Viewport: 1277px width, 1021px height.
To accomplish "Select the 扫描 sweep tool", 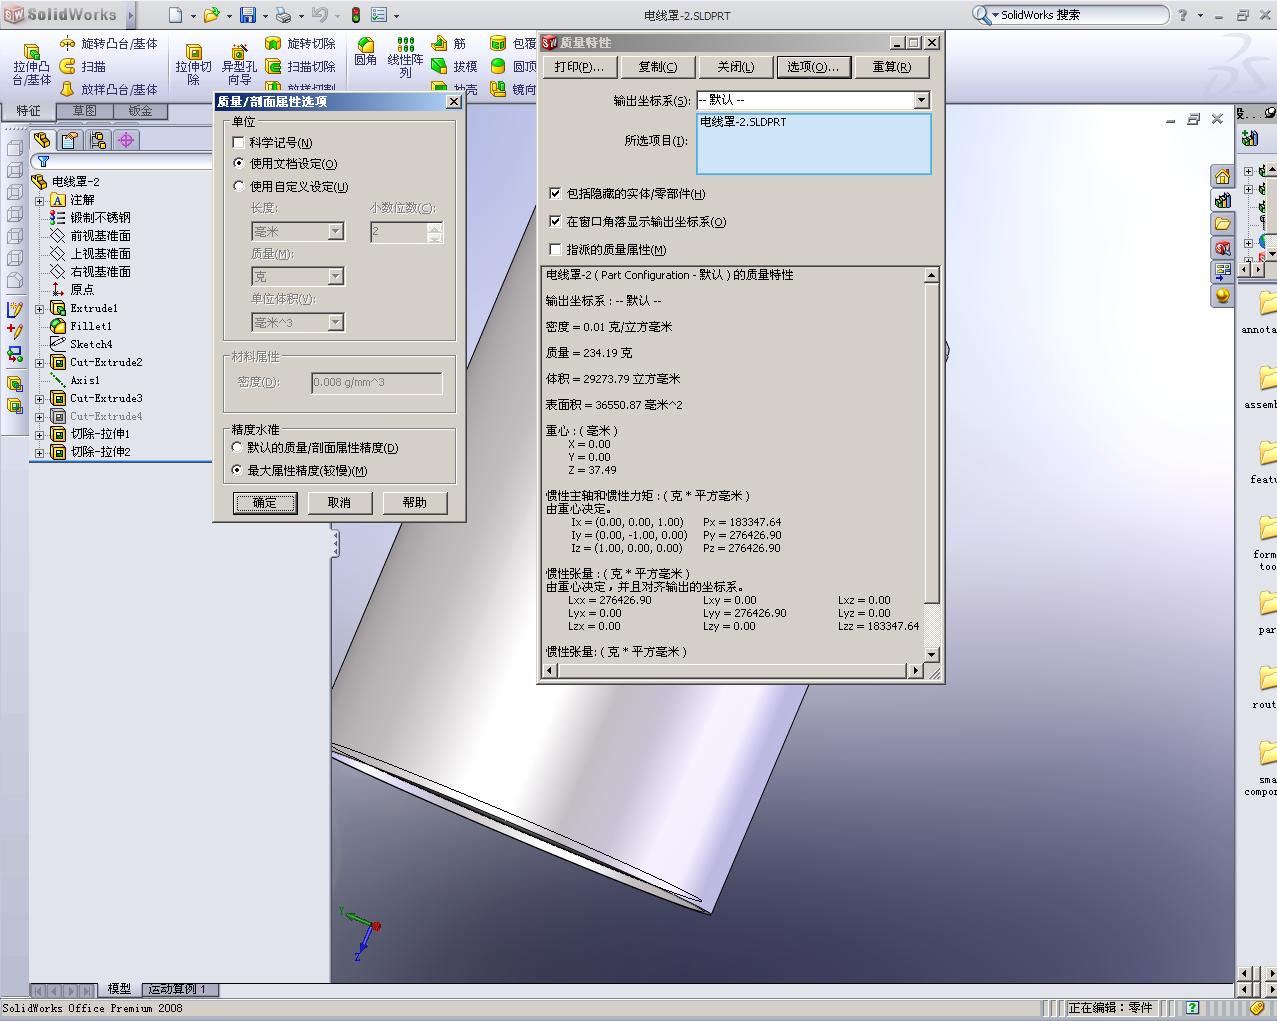I will click(x=83, y=66).
